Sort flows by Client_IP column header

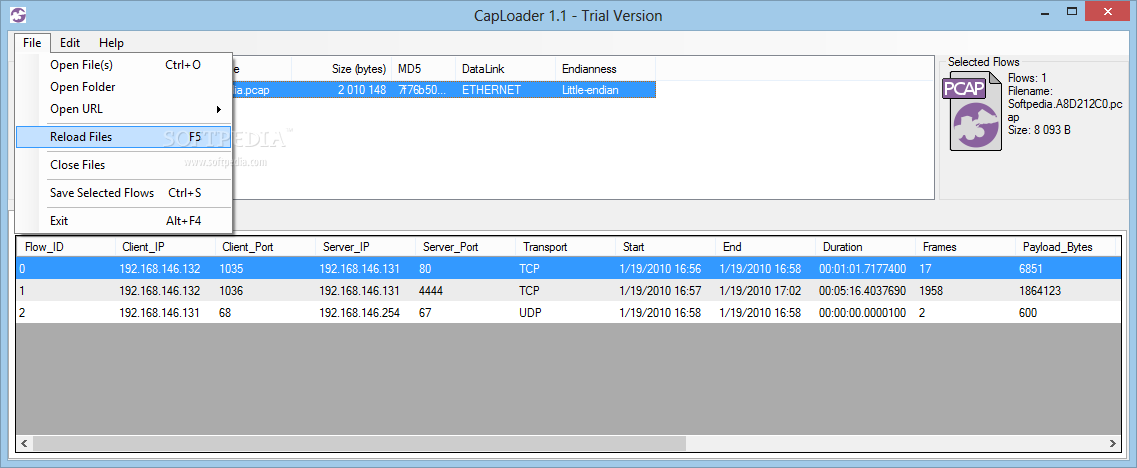[165, 247]
